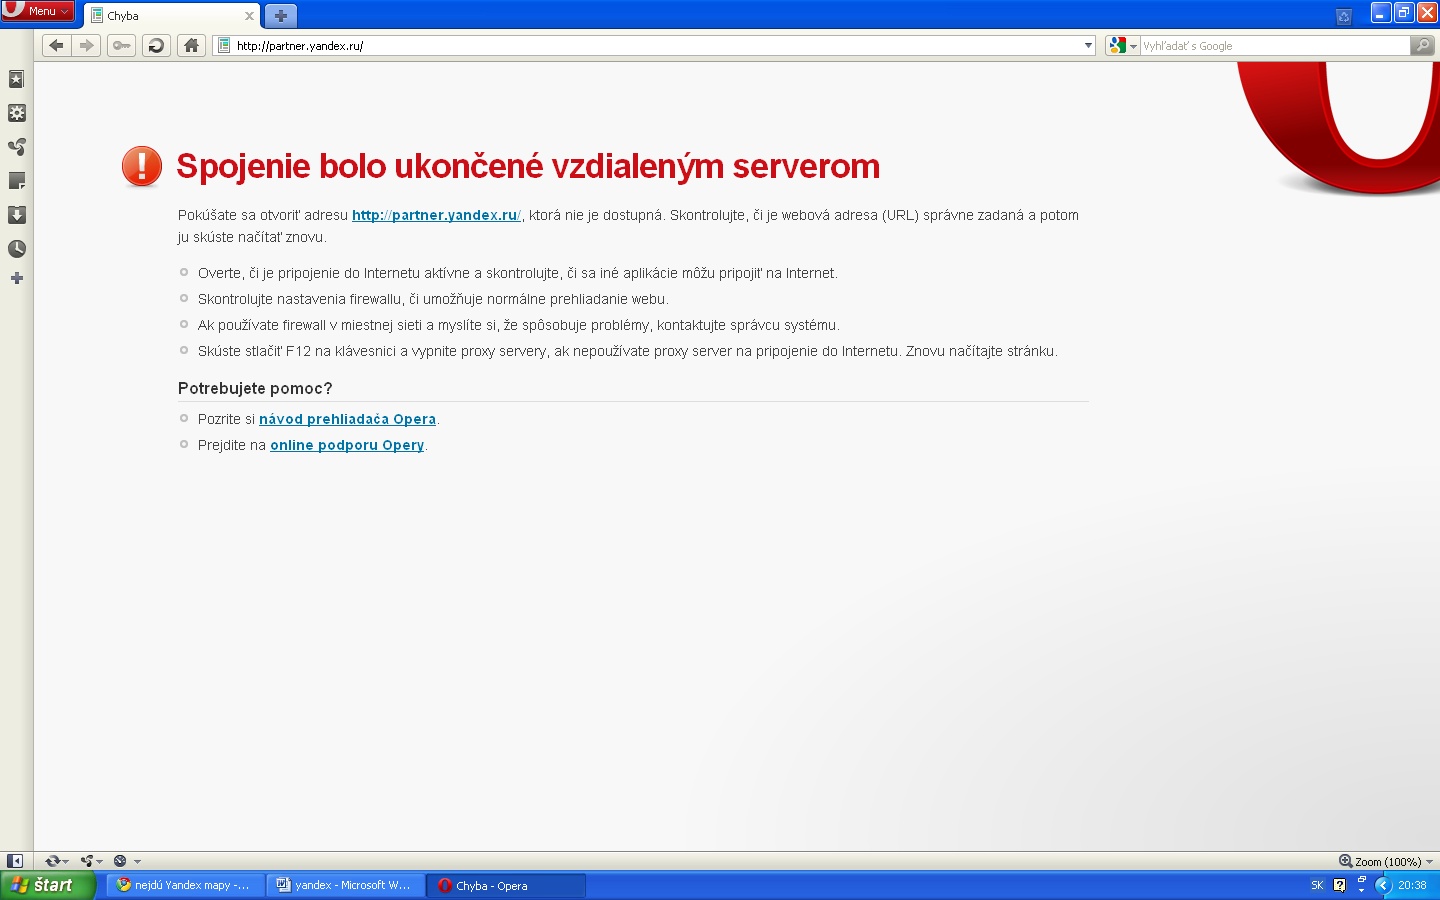Open the History panel clock icon
1440x900 pixels.
(16, 249)
